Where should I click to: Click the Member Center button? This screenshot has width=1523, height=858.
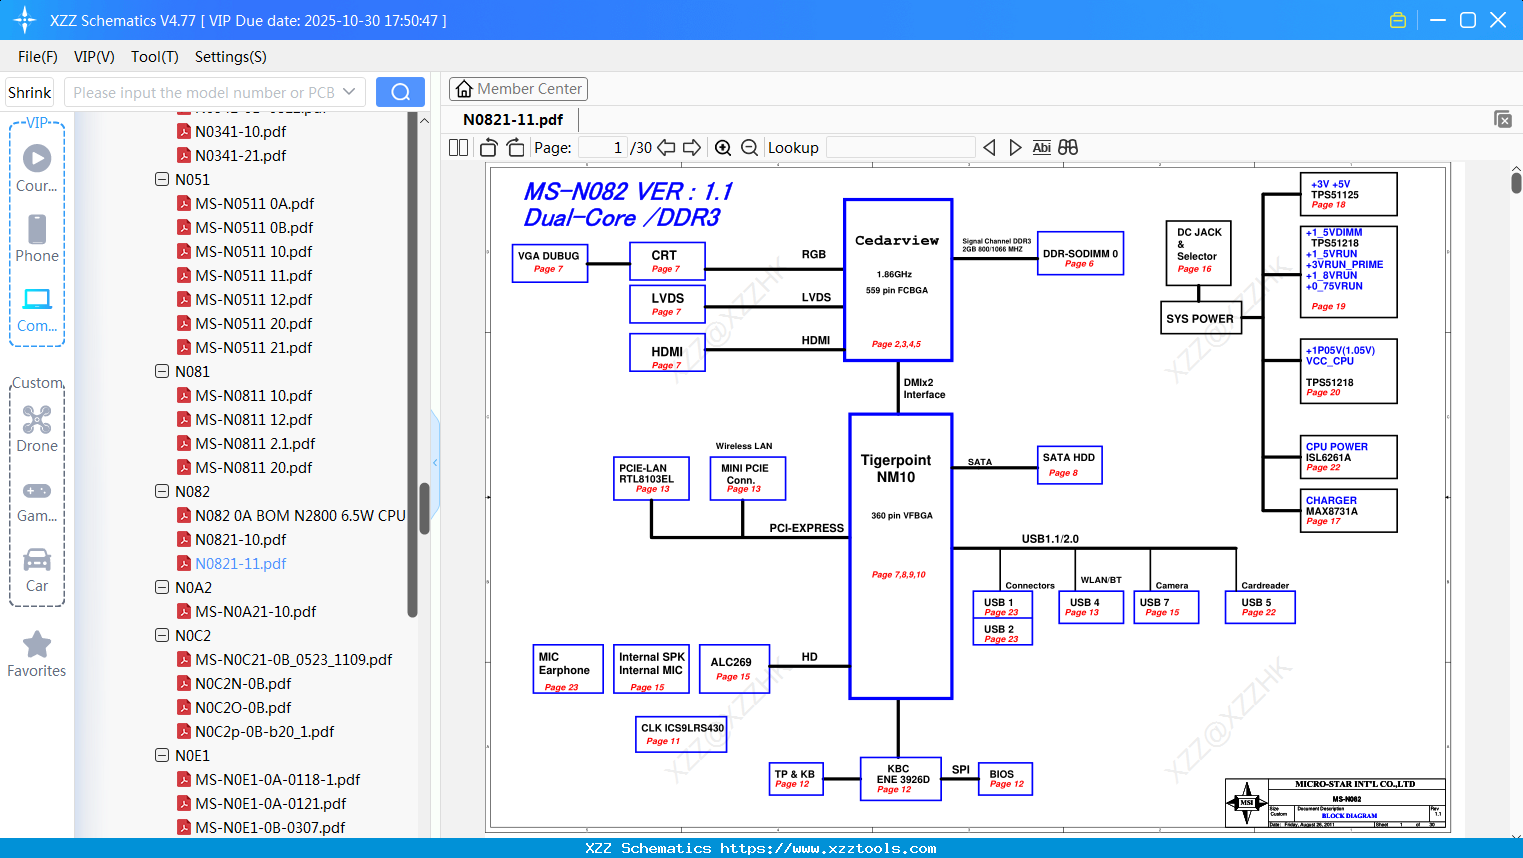[x=518, y=89]
